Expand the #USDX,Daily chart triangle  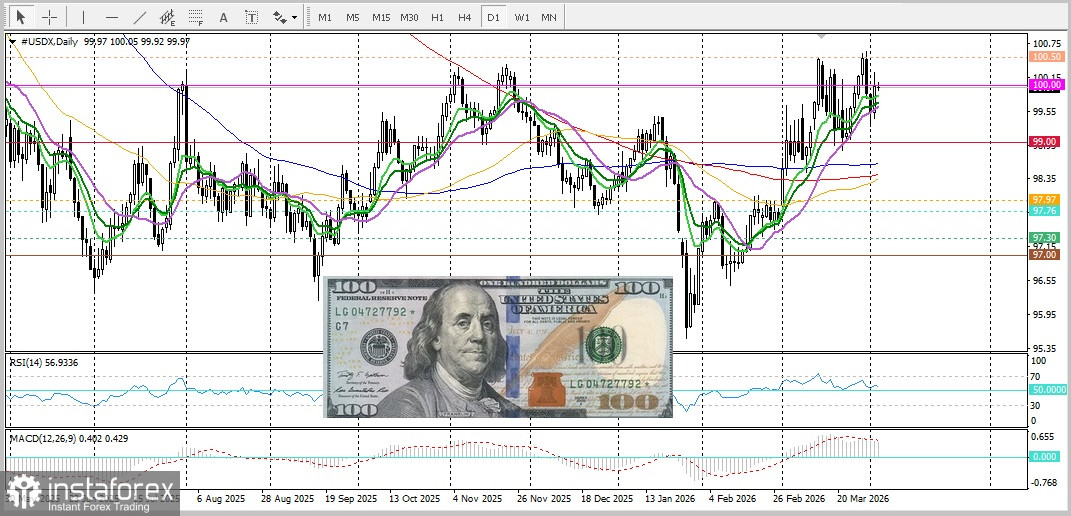click(13, 41)
